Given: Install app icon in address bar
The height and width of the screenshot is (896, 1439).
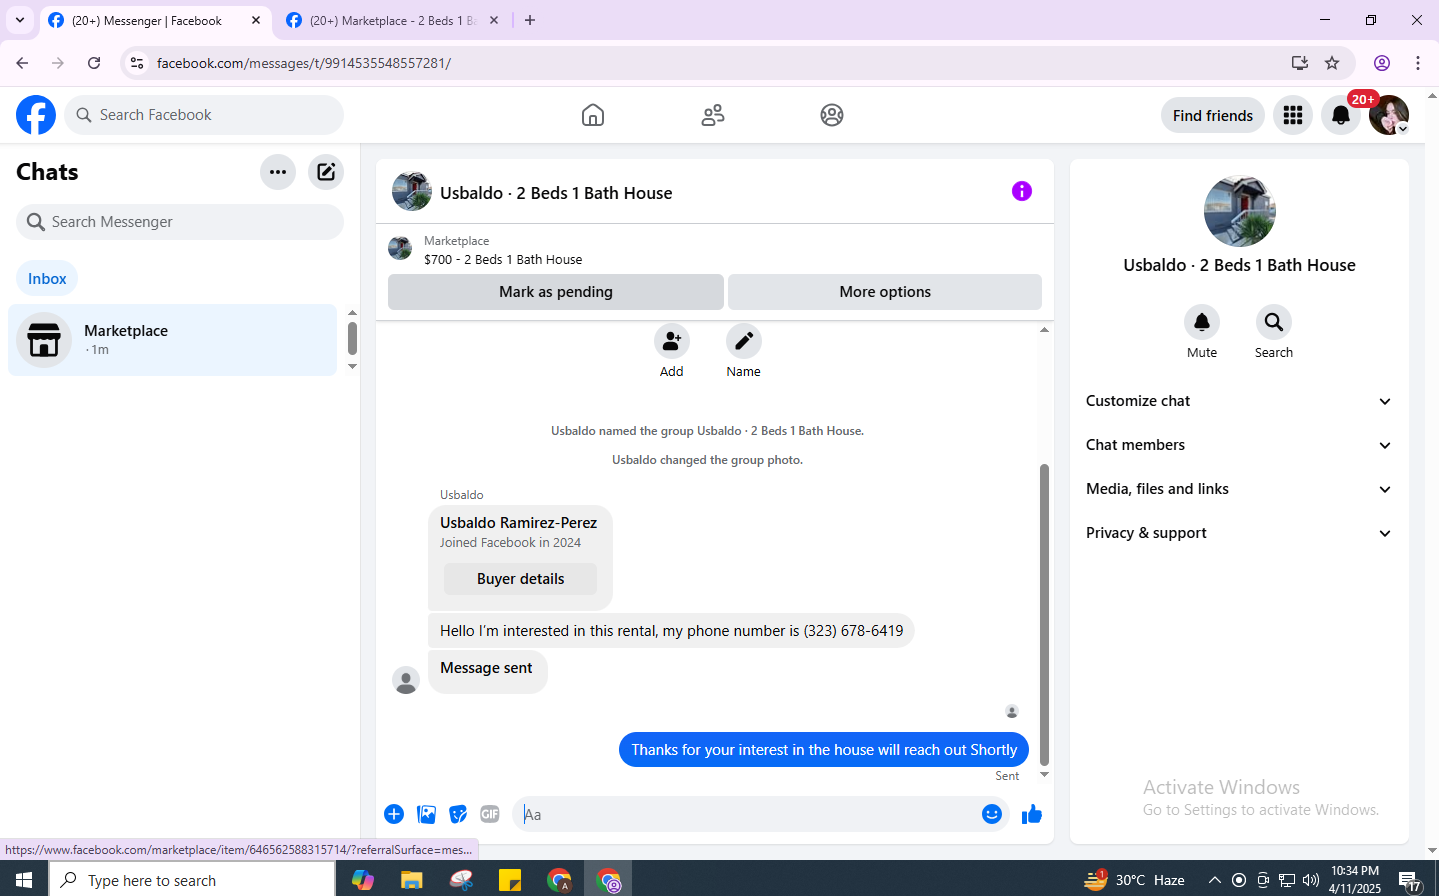Looking at the screenshot, I should point(1300,63).
